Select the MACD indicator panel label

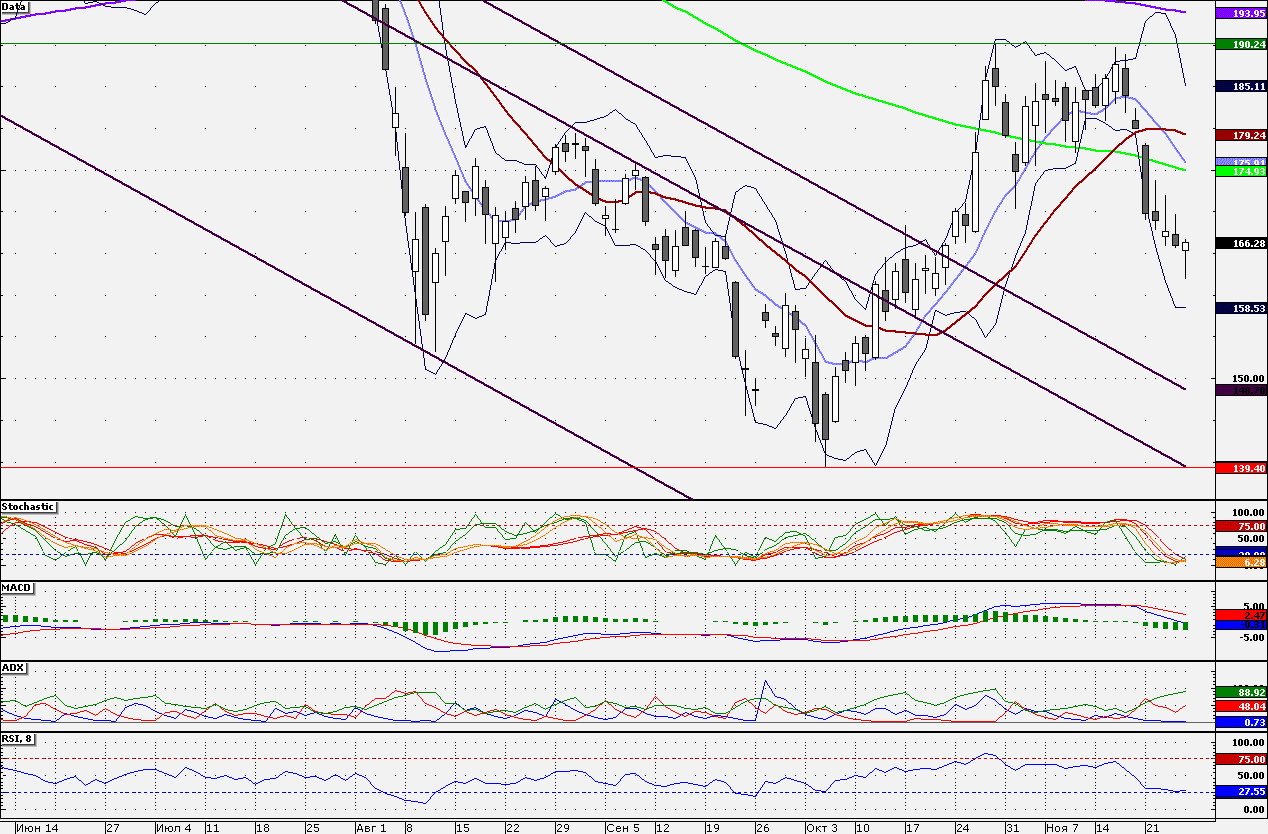click(16, 587)
